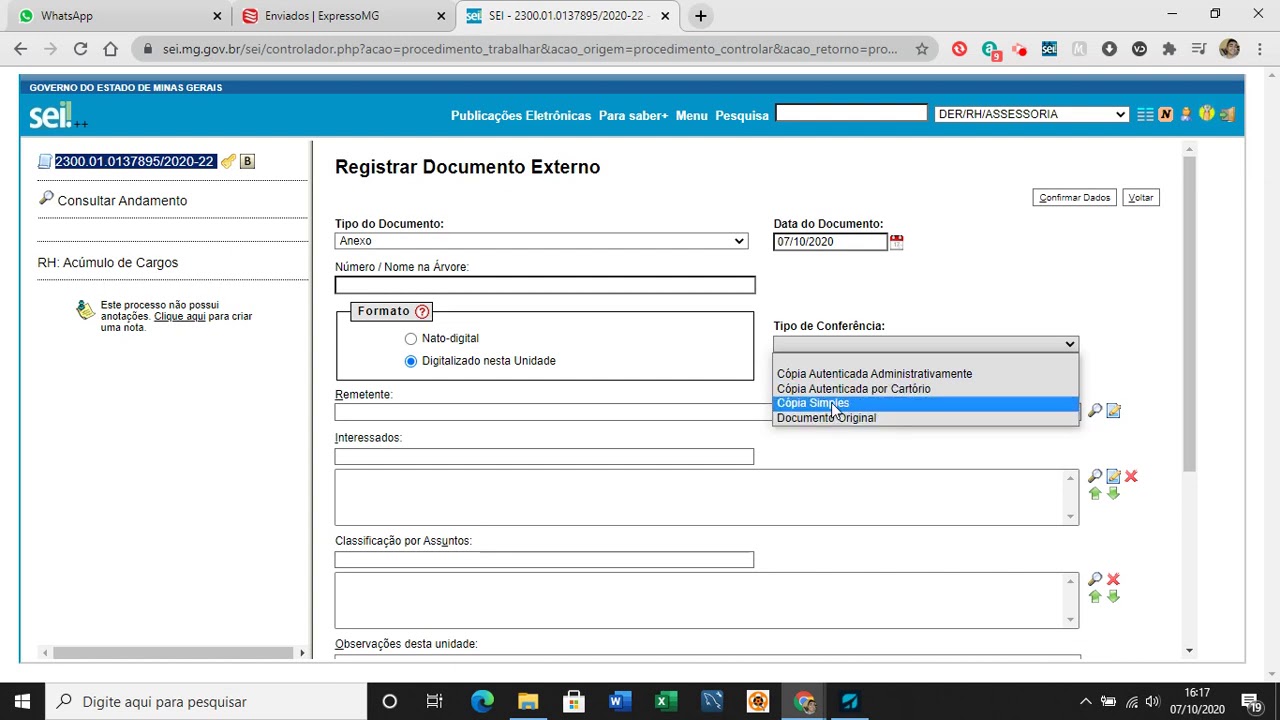Switch to the WhatsApp browser tab
The height and width of the screenshot is (720, 1280).
pyautogui.click(x=118, y=16)
